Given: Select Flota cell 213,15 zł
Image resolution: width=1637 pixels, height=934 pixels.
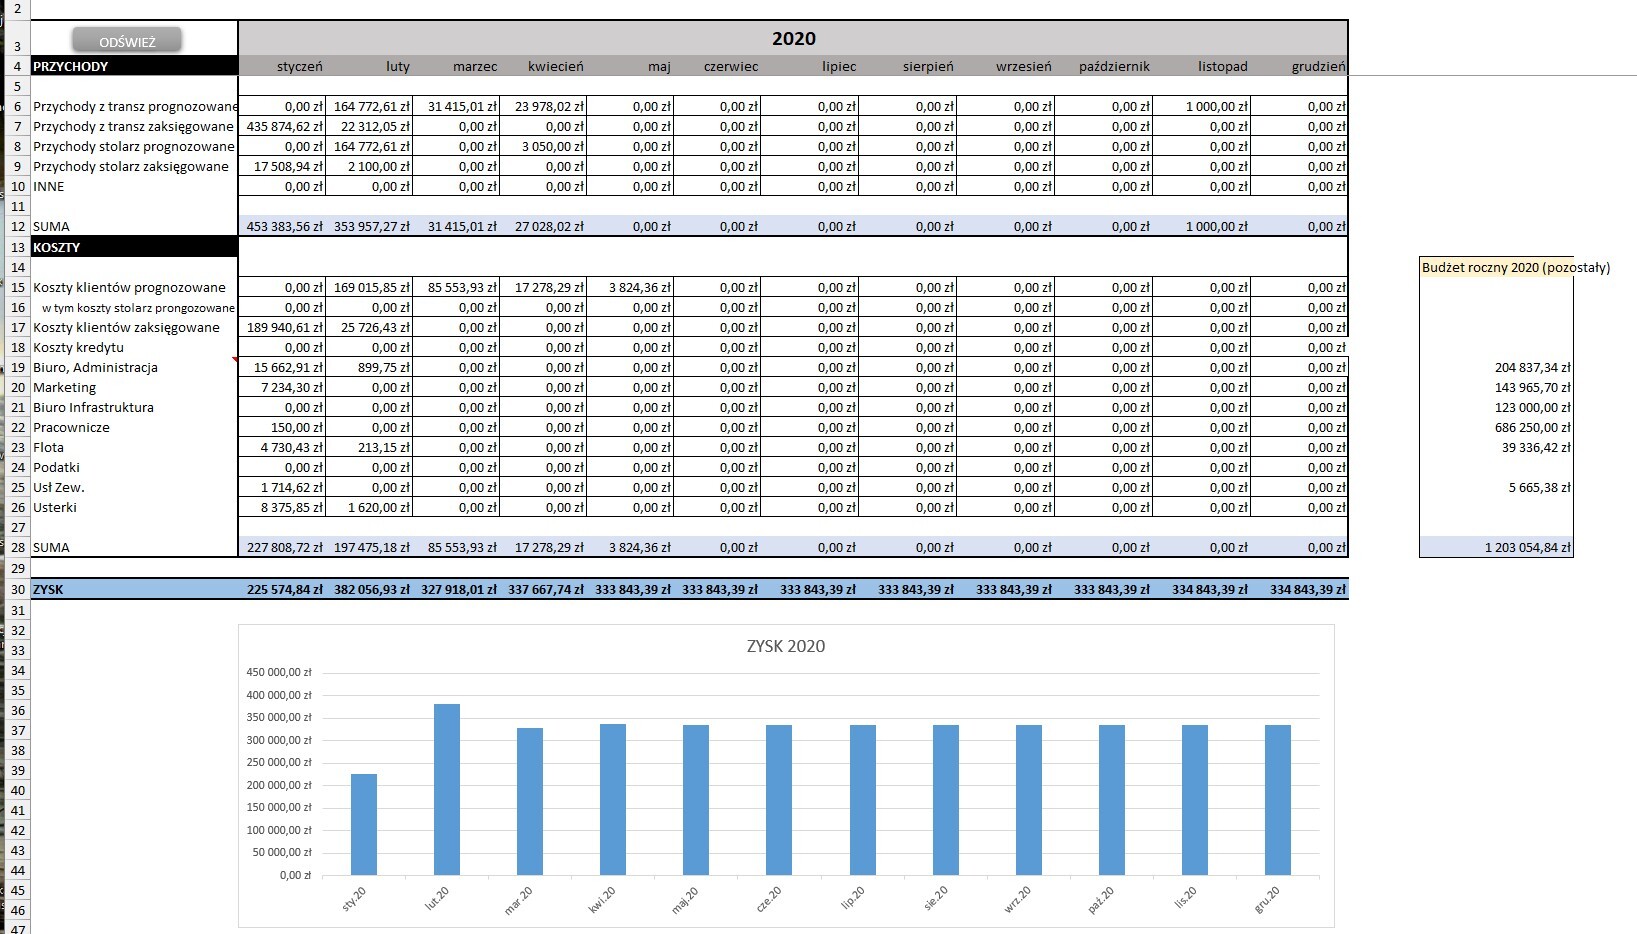Looking at the screenshot, I should 369,447.
